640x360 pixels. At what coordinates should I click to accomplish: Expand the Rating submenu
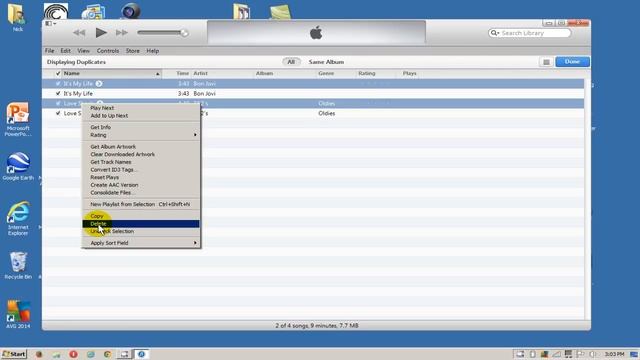141,135
